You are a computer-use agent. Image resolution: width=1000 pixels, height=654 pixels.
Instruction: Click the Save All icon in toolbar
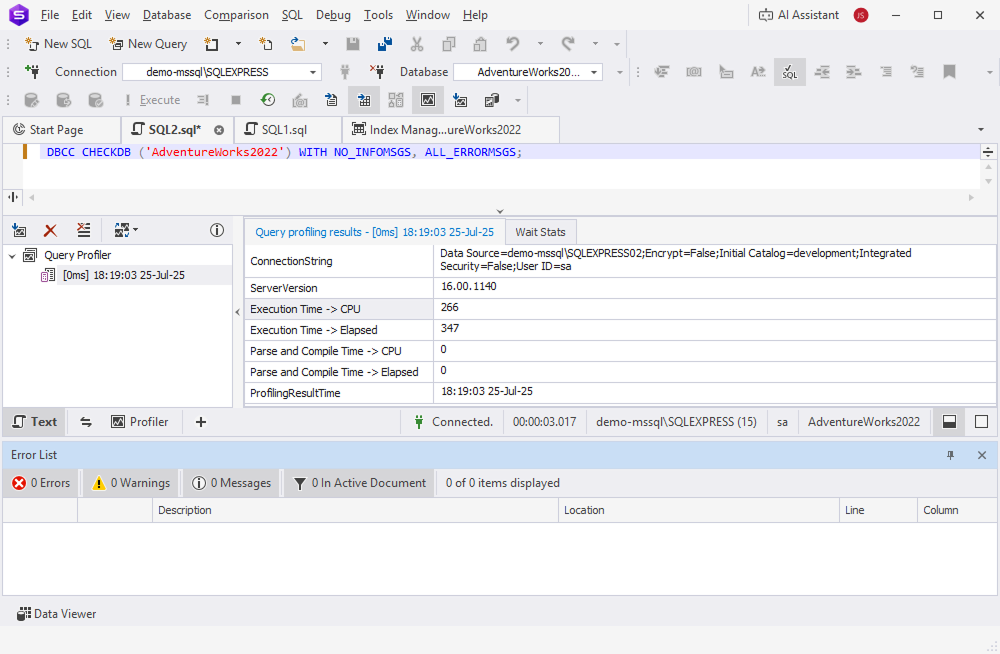384,44
